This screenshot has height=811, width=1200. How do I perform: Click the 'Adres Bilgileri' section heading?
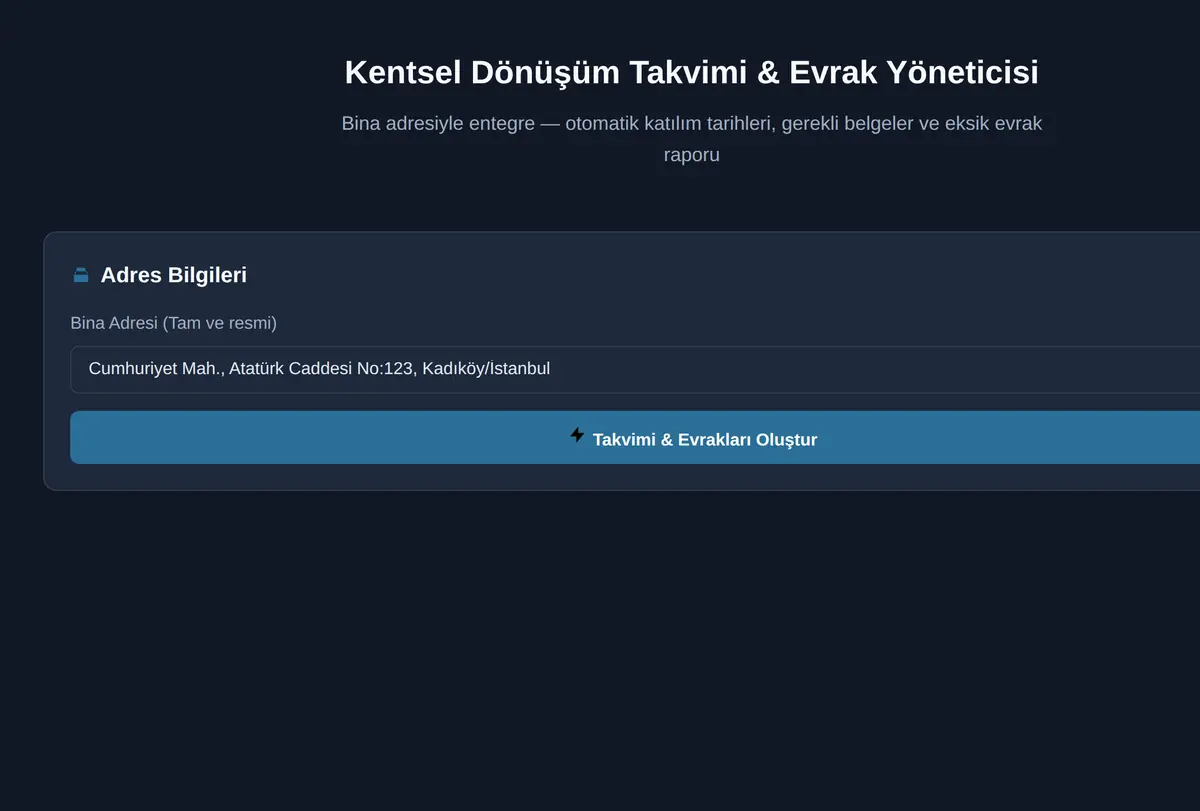click(x=173, y=275)
